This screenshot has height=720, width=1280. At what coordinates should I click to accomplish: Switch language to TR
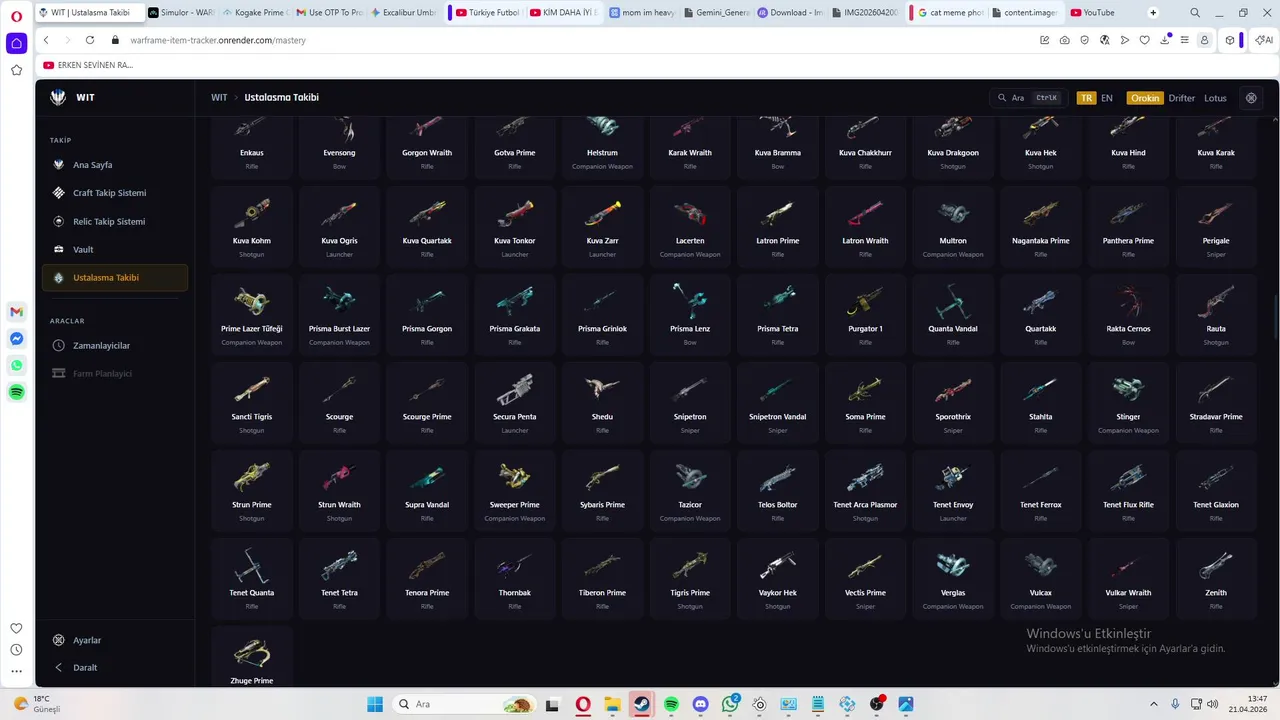coord(1086,98)
